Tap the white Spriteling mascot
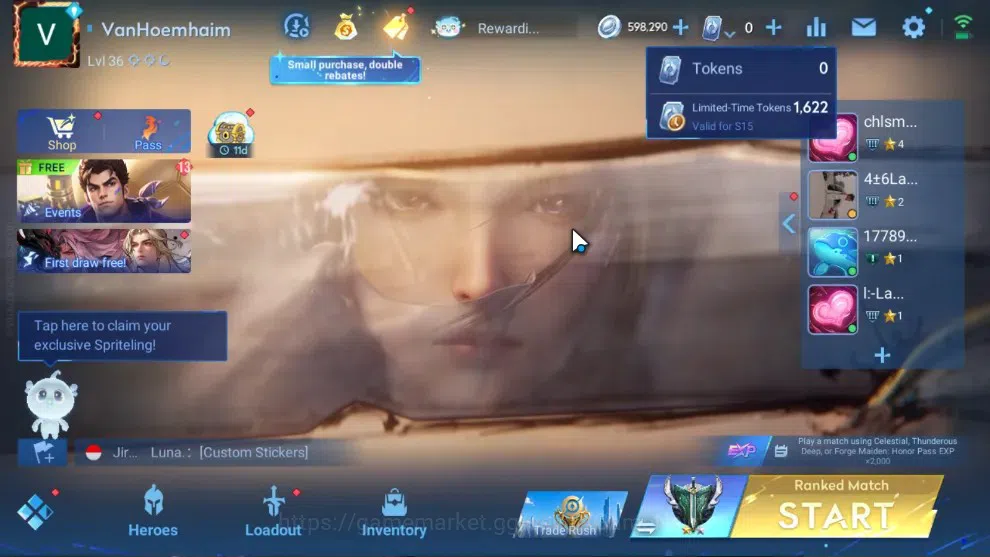Viewport: 990px width, 557px height. point(51,405)
